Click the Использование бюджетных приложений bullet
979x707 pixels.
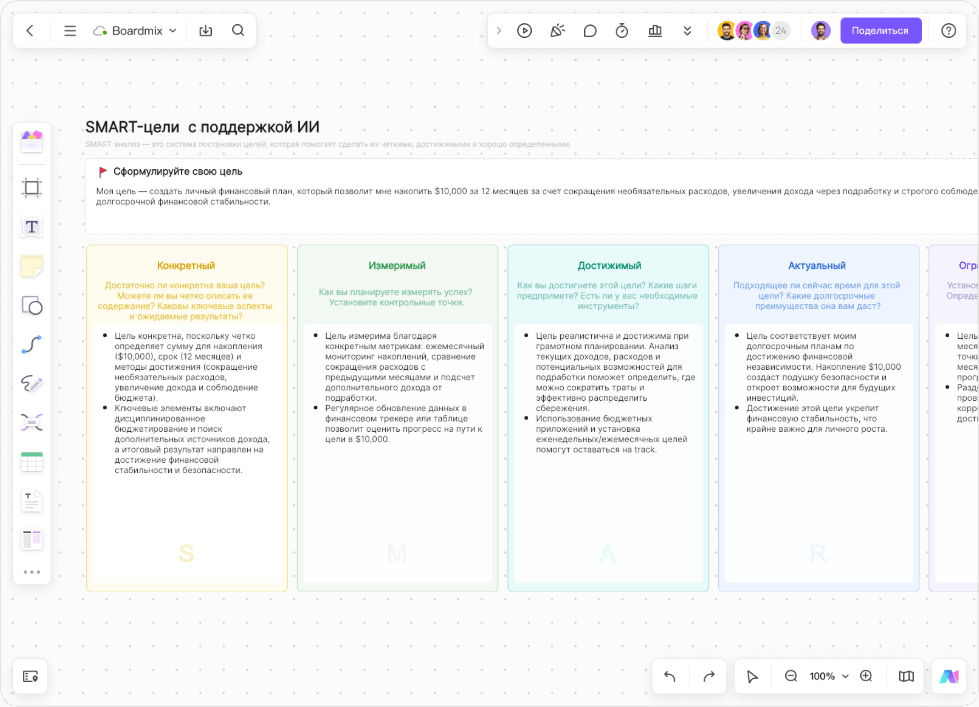tap(612, 434)
